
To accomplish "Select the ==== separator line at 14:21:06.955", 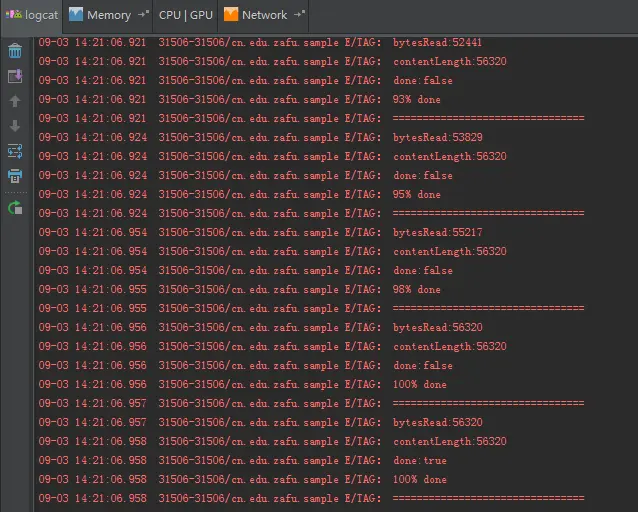I will [312, 309].
